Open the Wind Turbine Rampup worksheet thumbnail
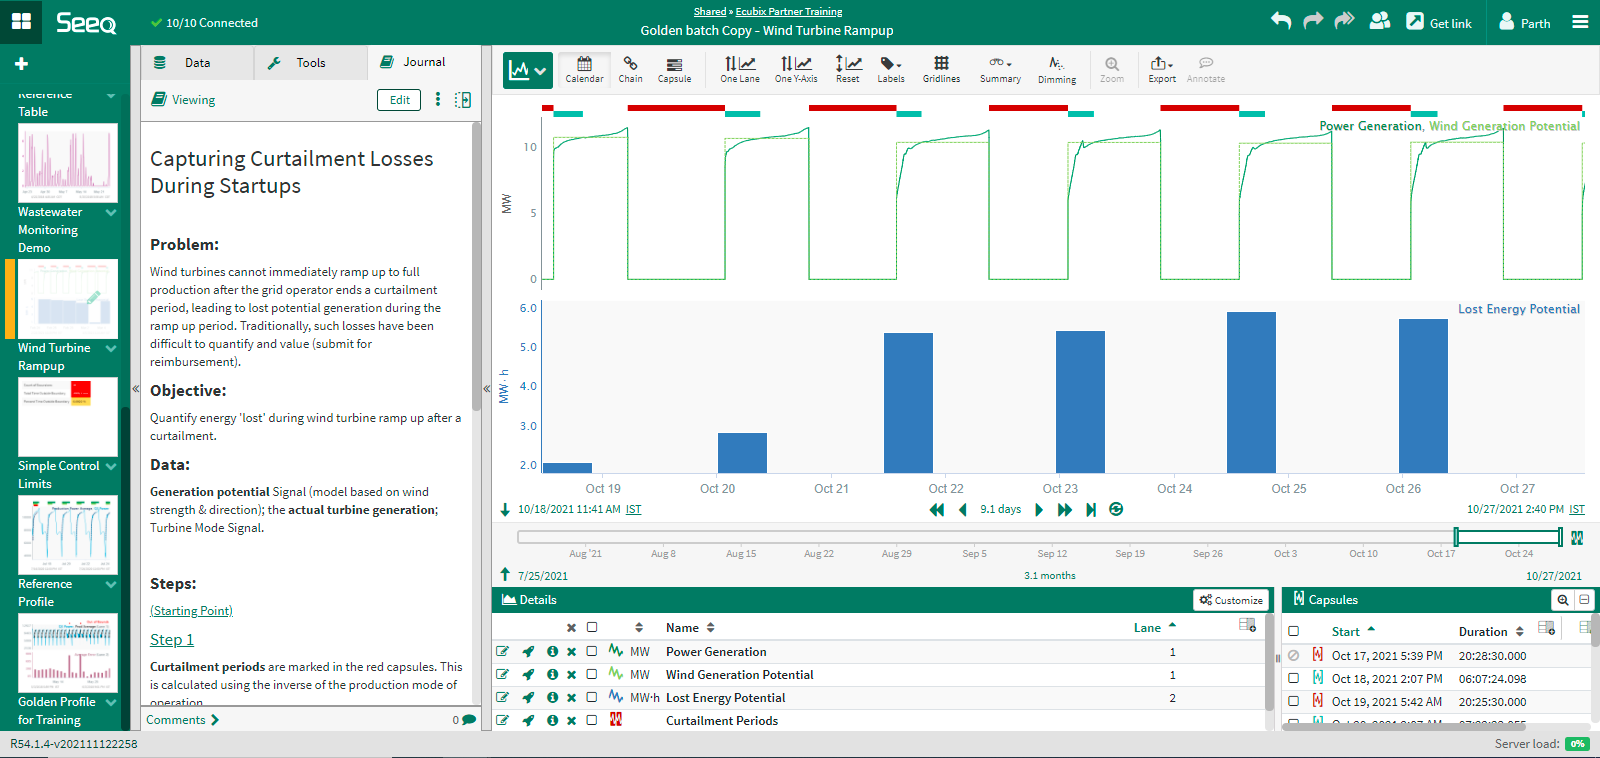 pyautogui.click(x=68, y=298)
